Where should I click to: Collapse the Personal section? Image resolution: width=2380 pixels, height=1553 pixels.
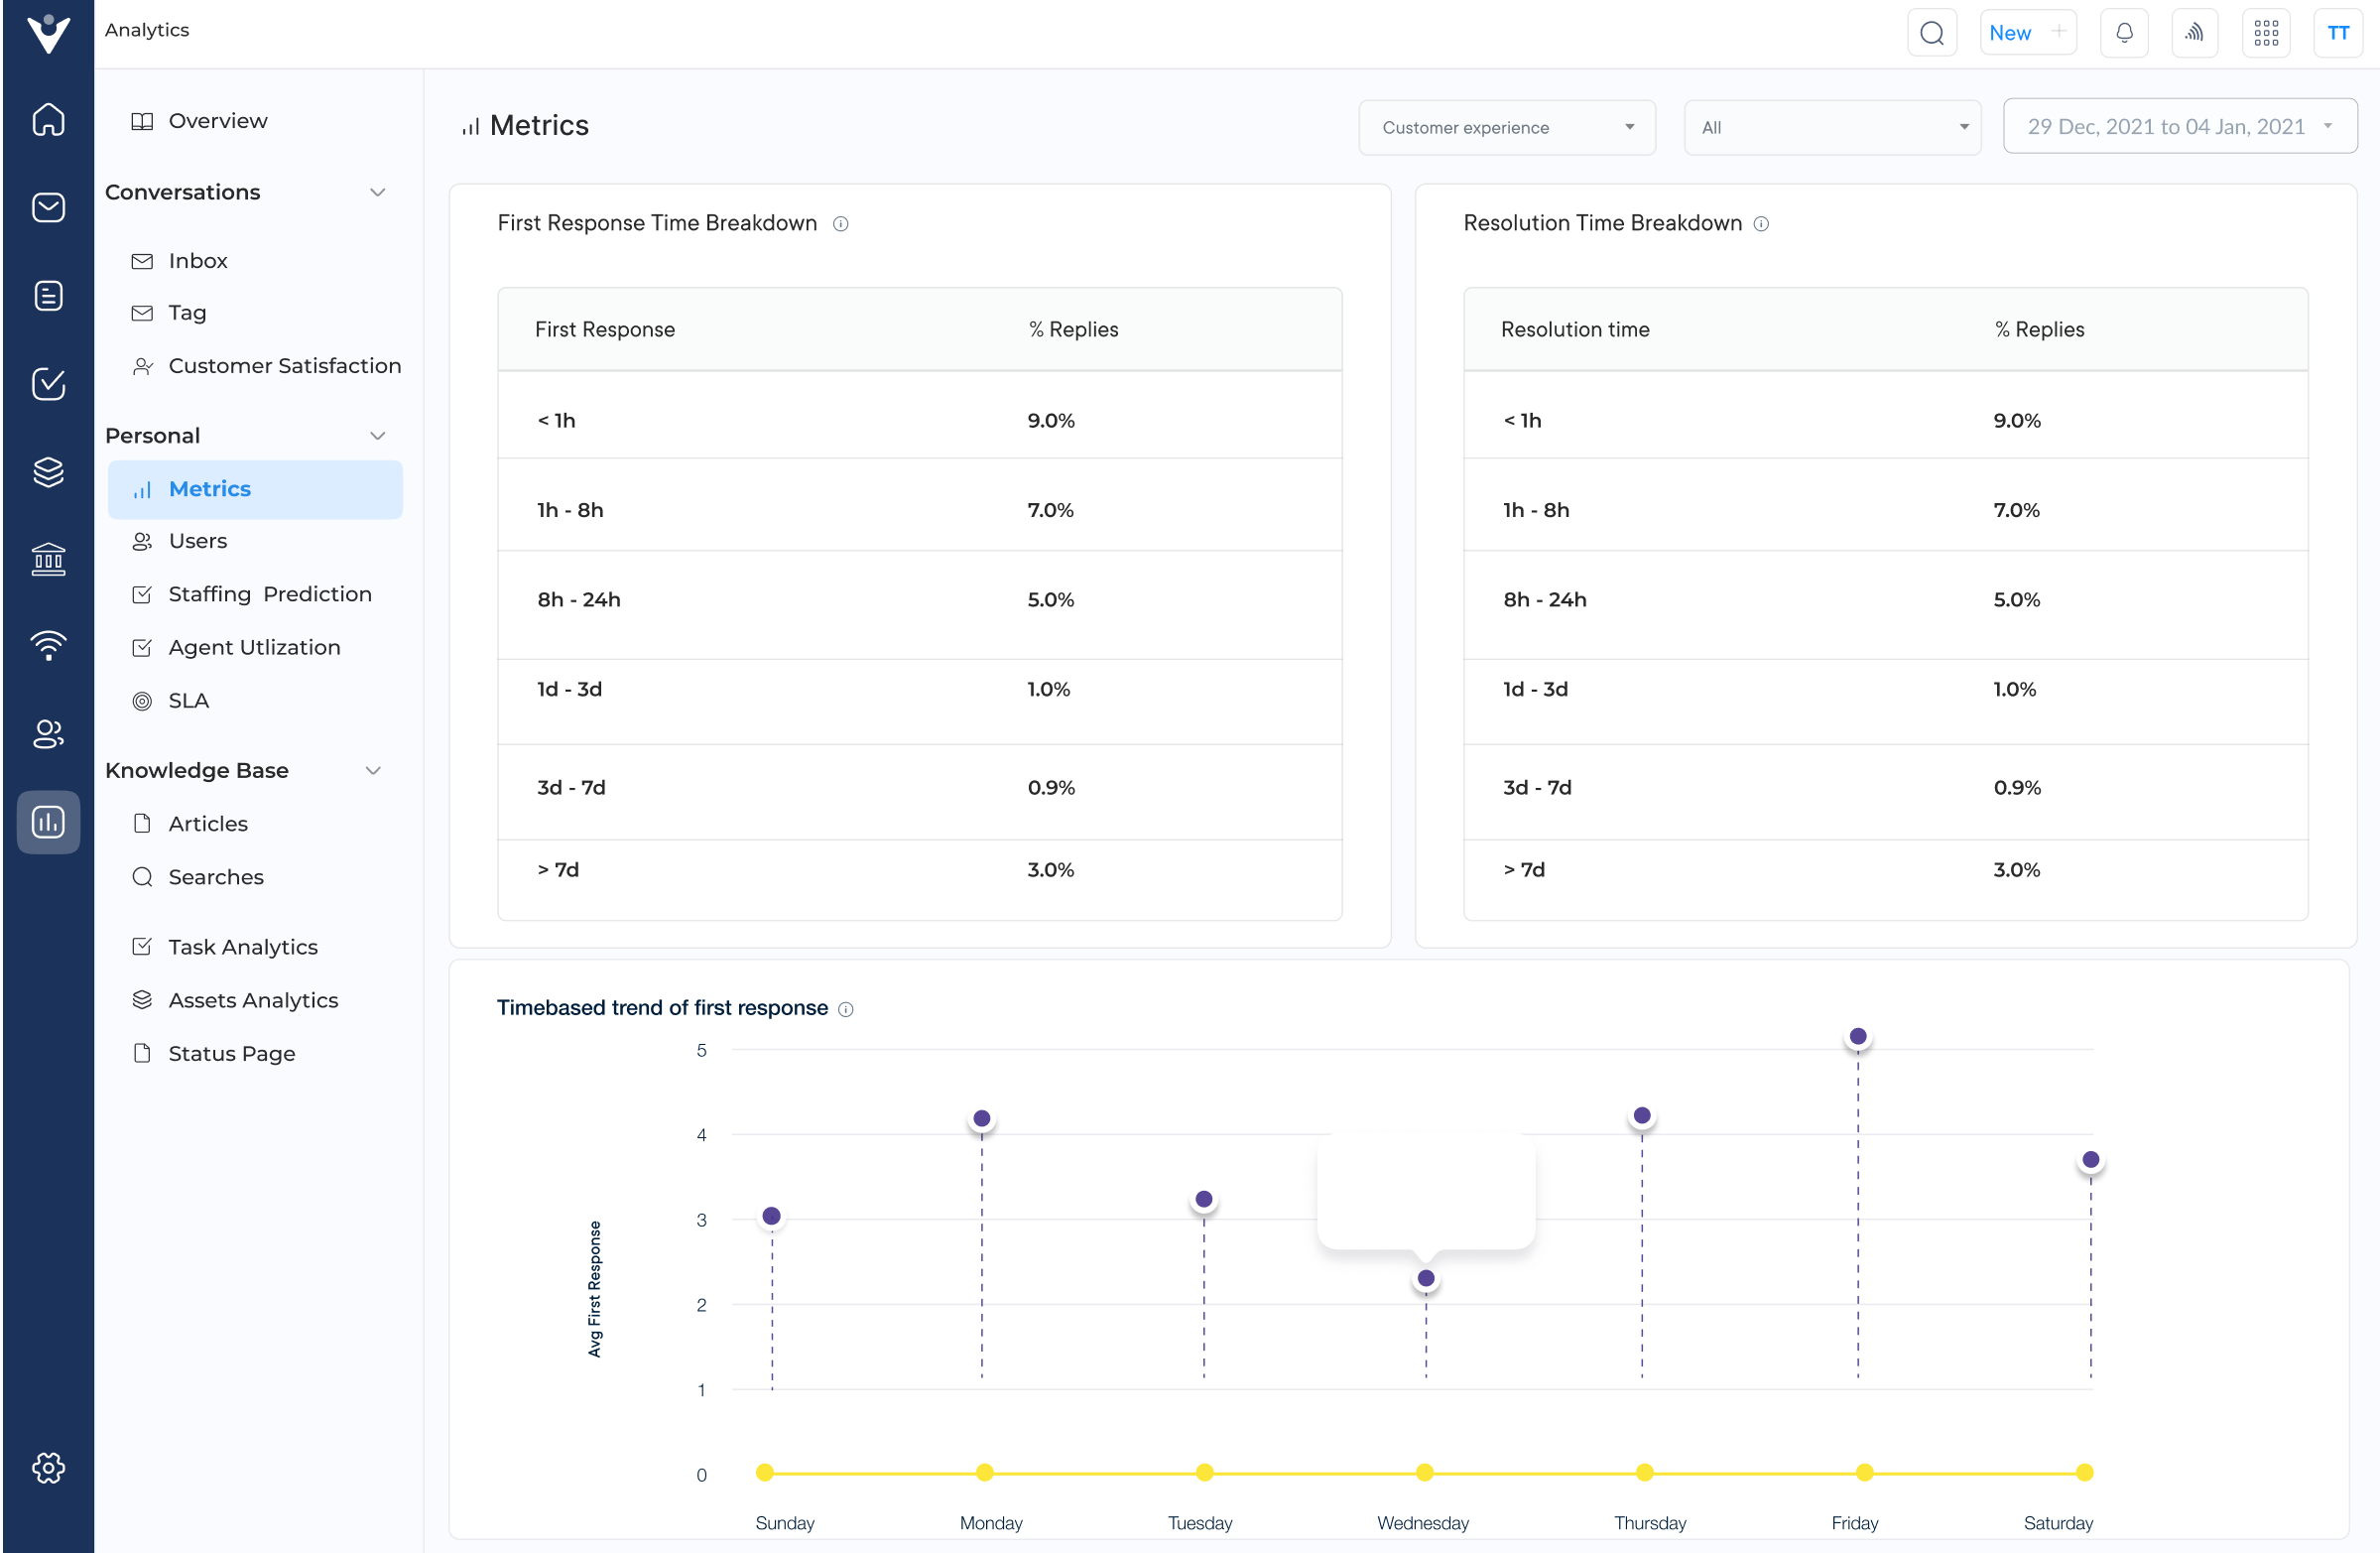coord(376,436)
